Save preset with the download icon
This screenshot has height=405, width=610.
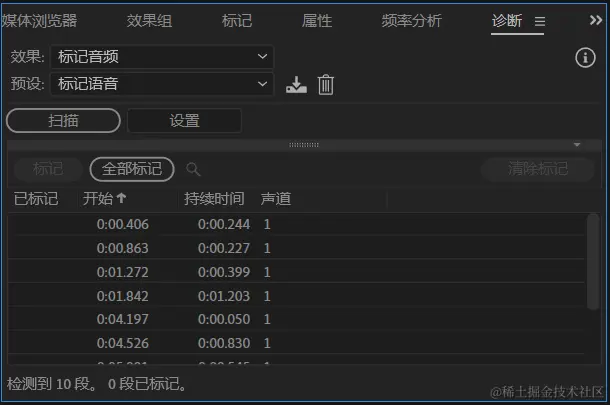point(296,84)
